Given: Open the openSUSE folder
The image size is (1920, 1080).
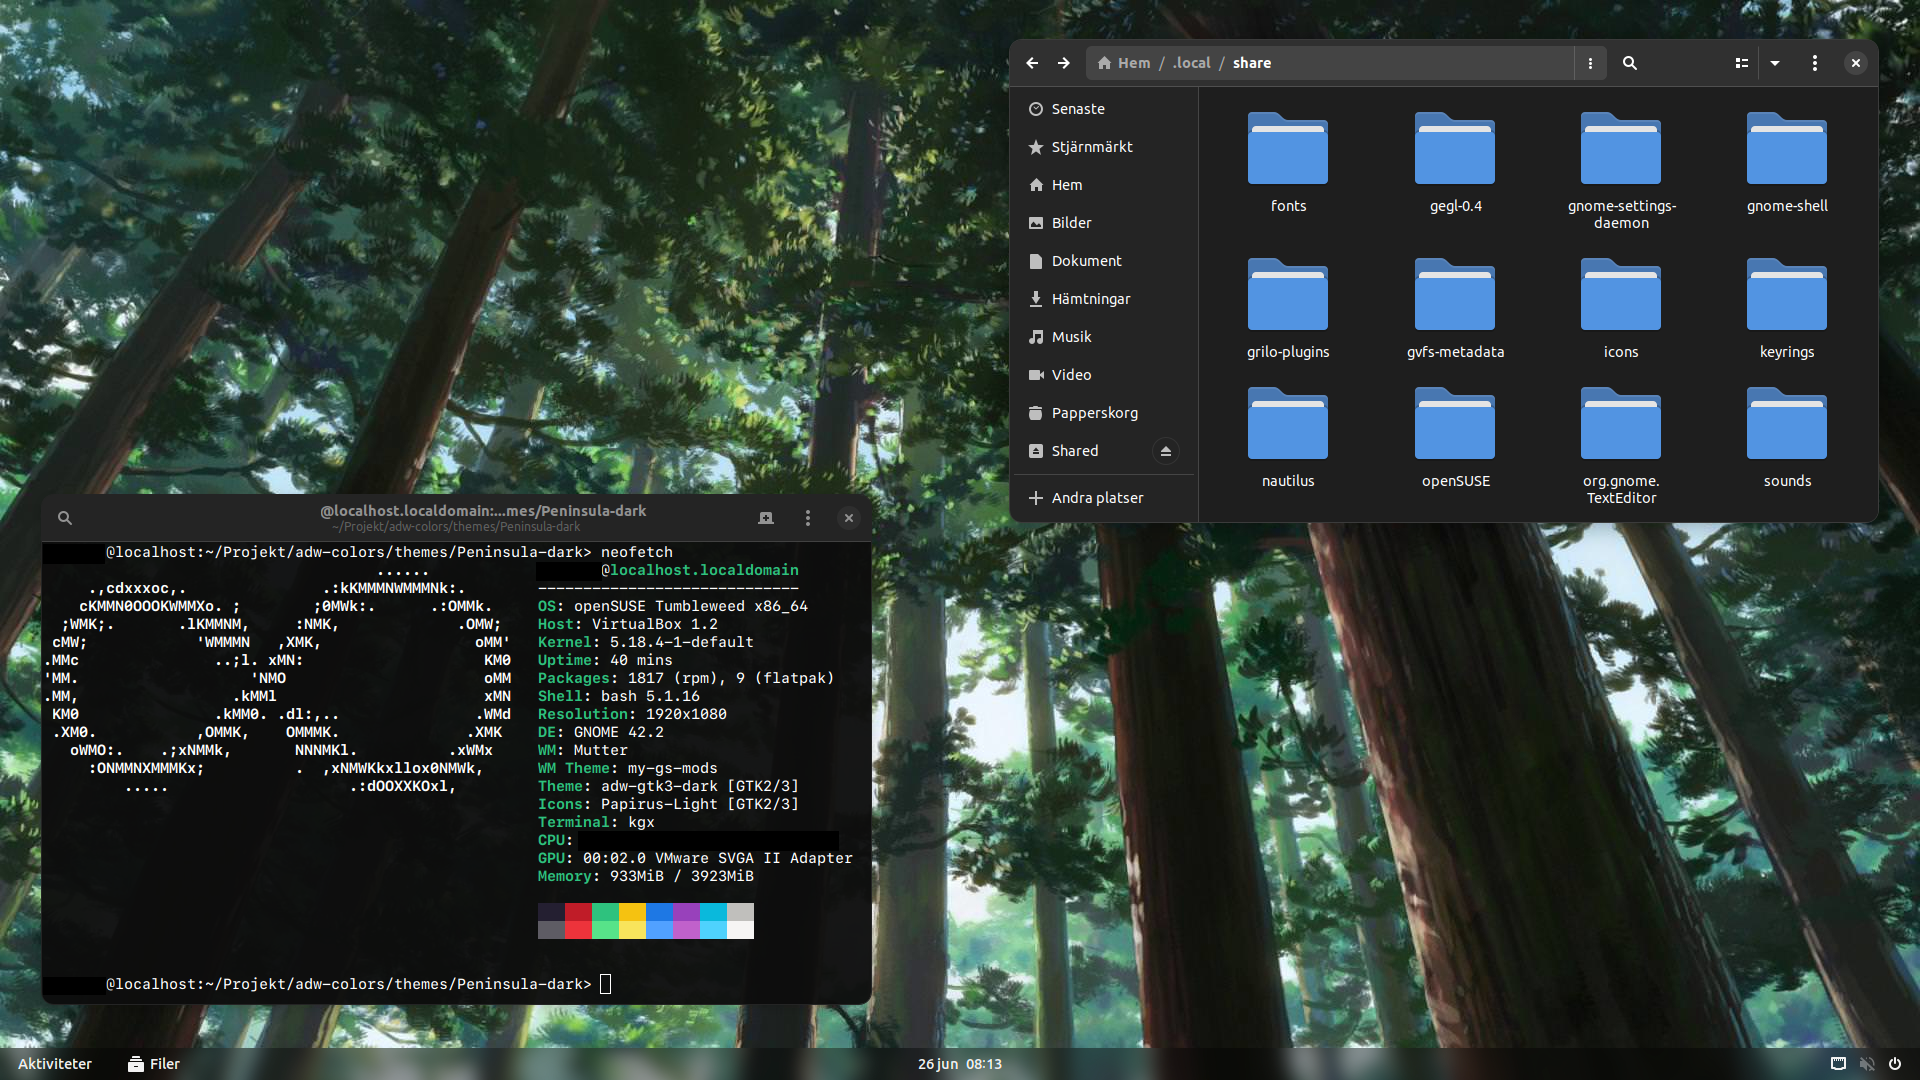Looking at the screenshot, I should (x=1455, y=435).
